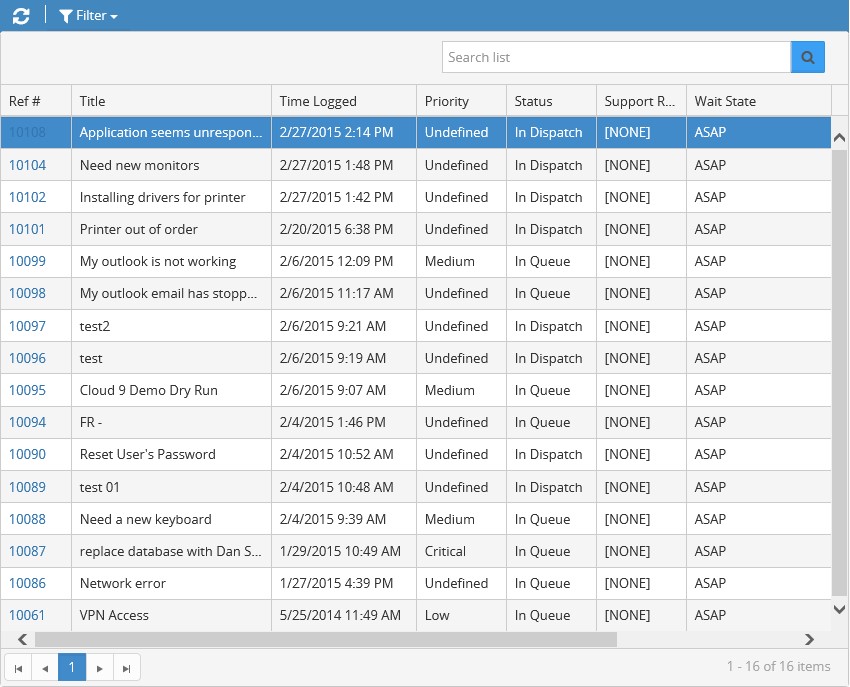The image size is (850, 687).
Task: Click the Wait State column header
Action: 725,101
